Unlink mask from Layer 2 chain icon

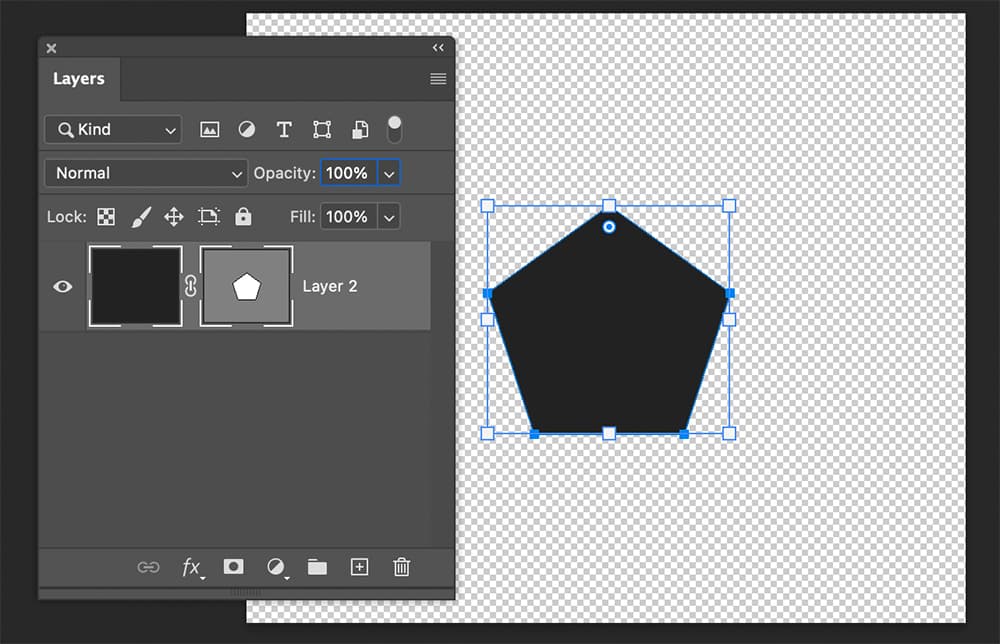(x=191, y=286)
